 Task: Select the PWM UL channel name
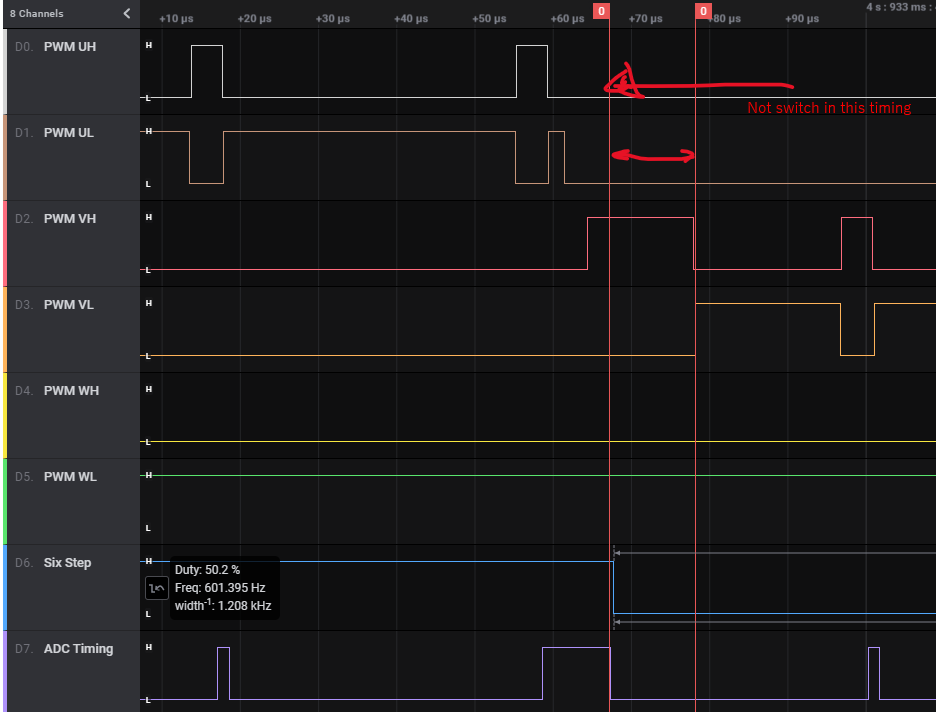[x=69, y=132]
